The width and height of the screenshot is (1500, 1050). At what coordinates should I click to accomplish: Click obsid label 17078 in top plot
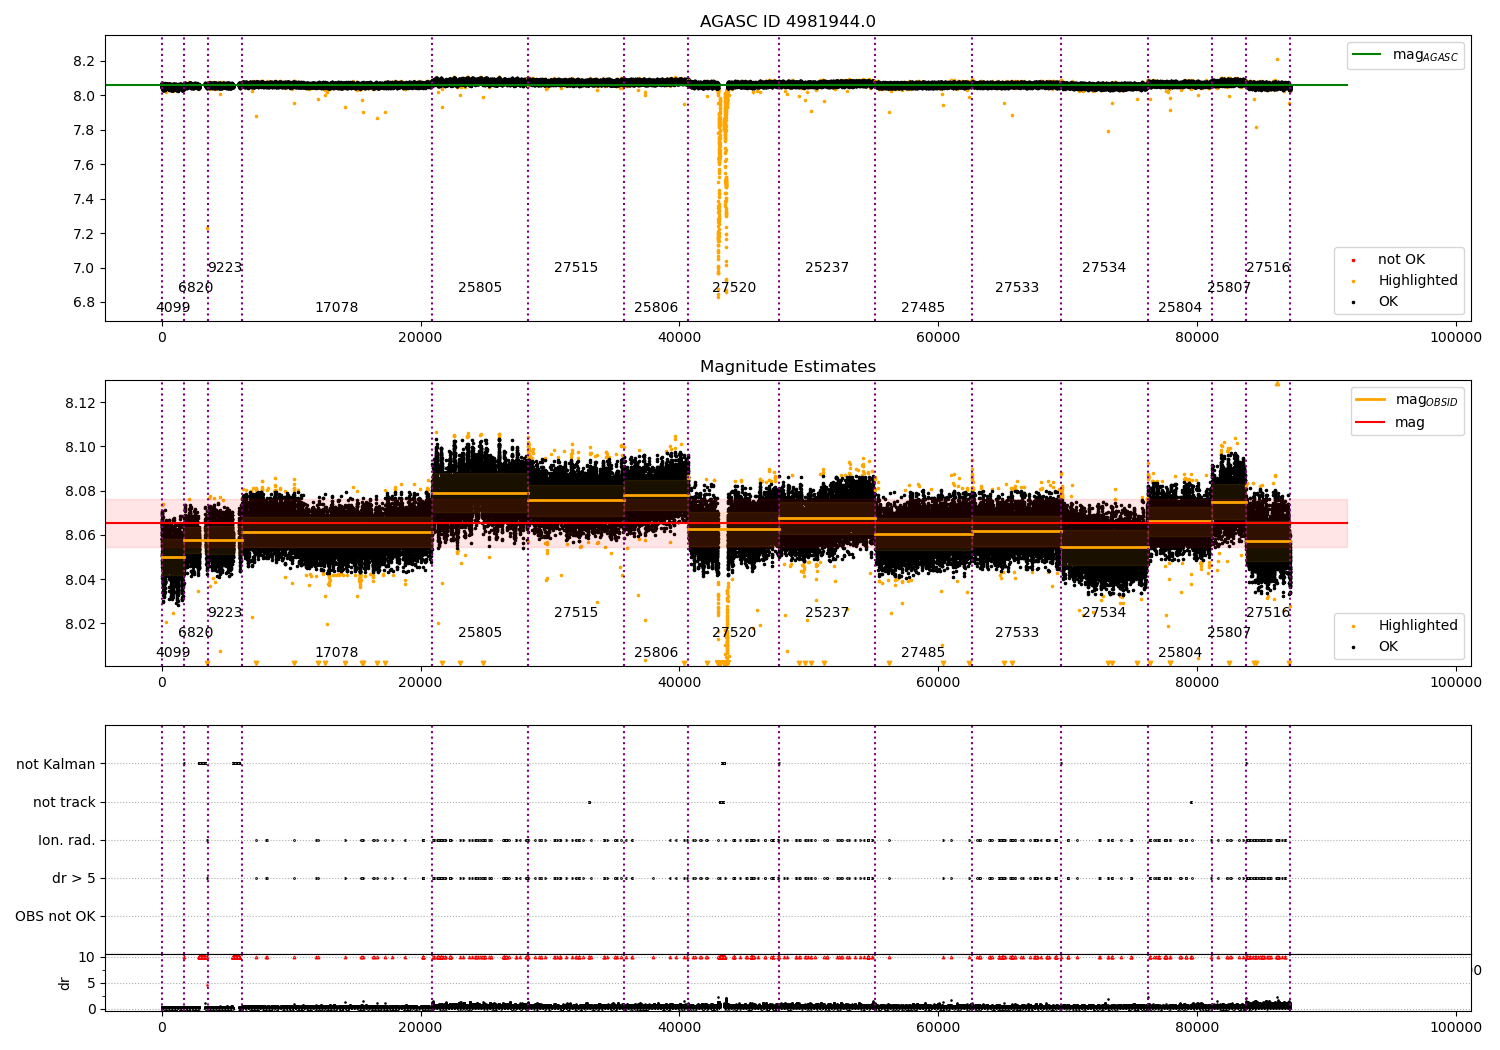(x=336, y=308)
